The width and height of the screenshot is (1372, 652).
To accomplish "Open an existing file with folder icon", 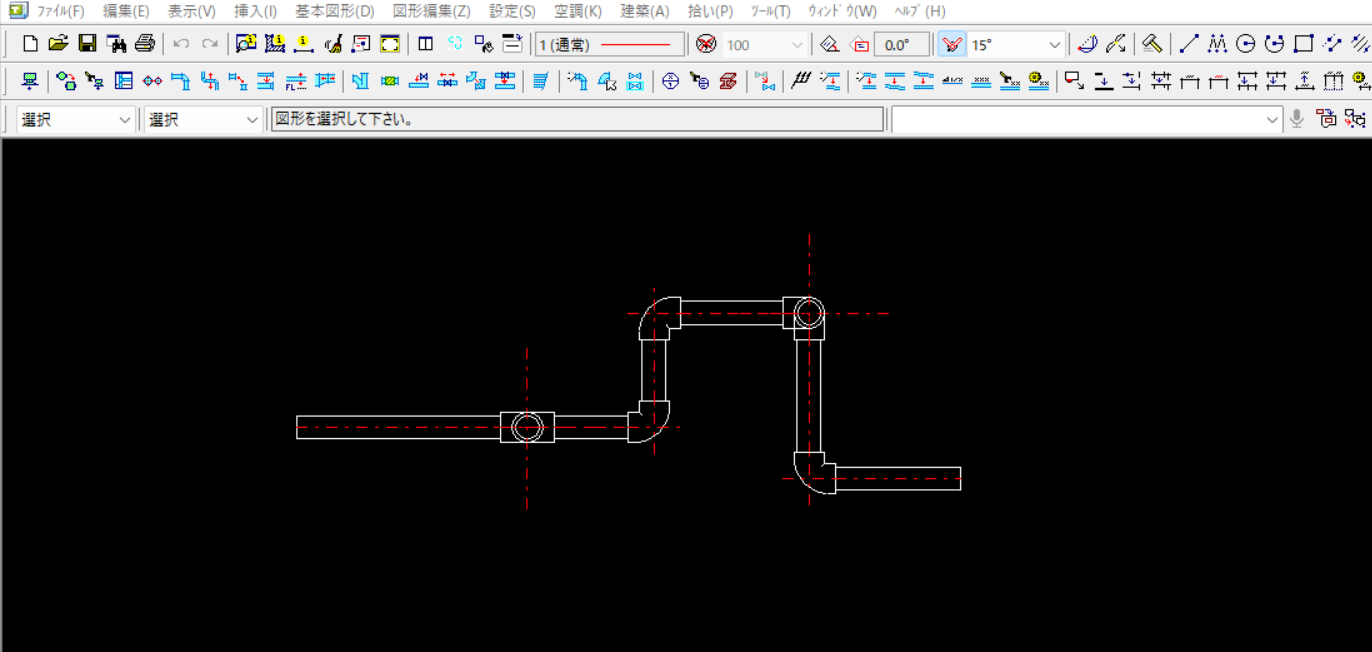I will [x=58, y=44].
